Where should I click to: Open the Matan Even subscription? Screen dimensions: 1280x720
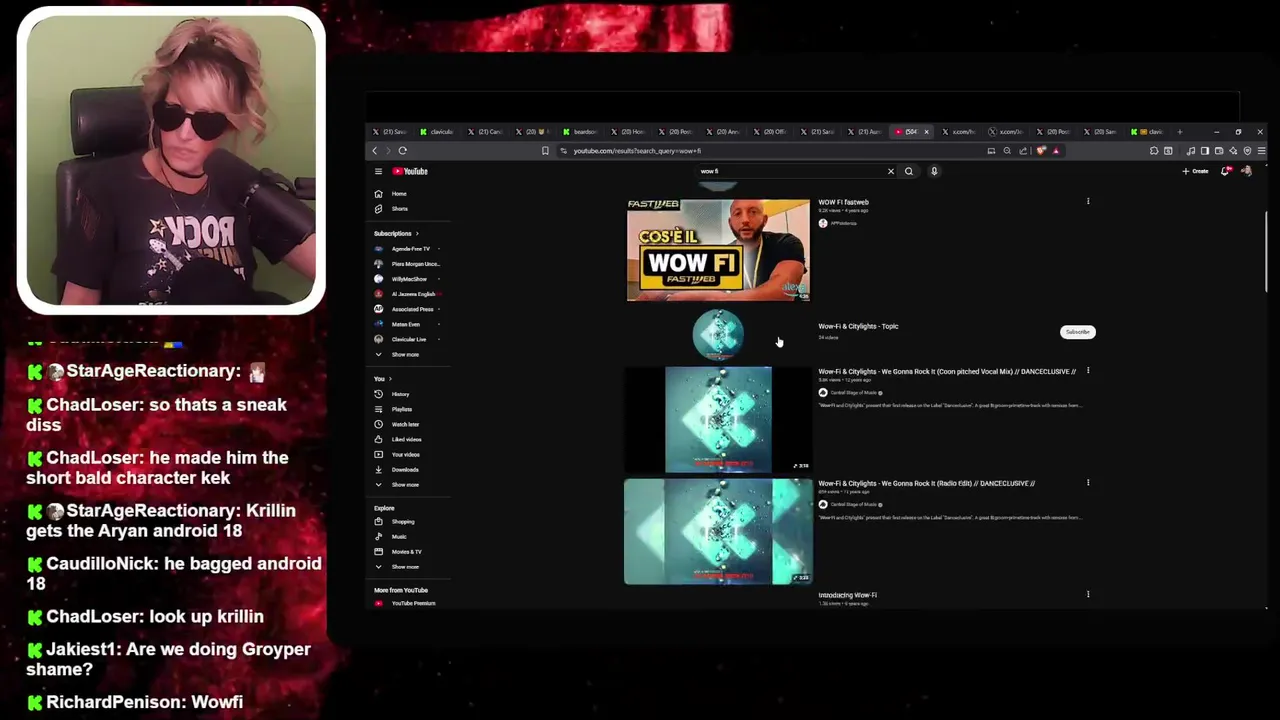point(410,324)
